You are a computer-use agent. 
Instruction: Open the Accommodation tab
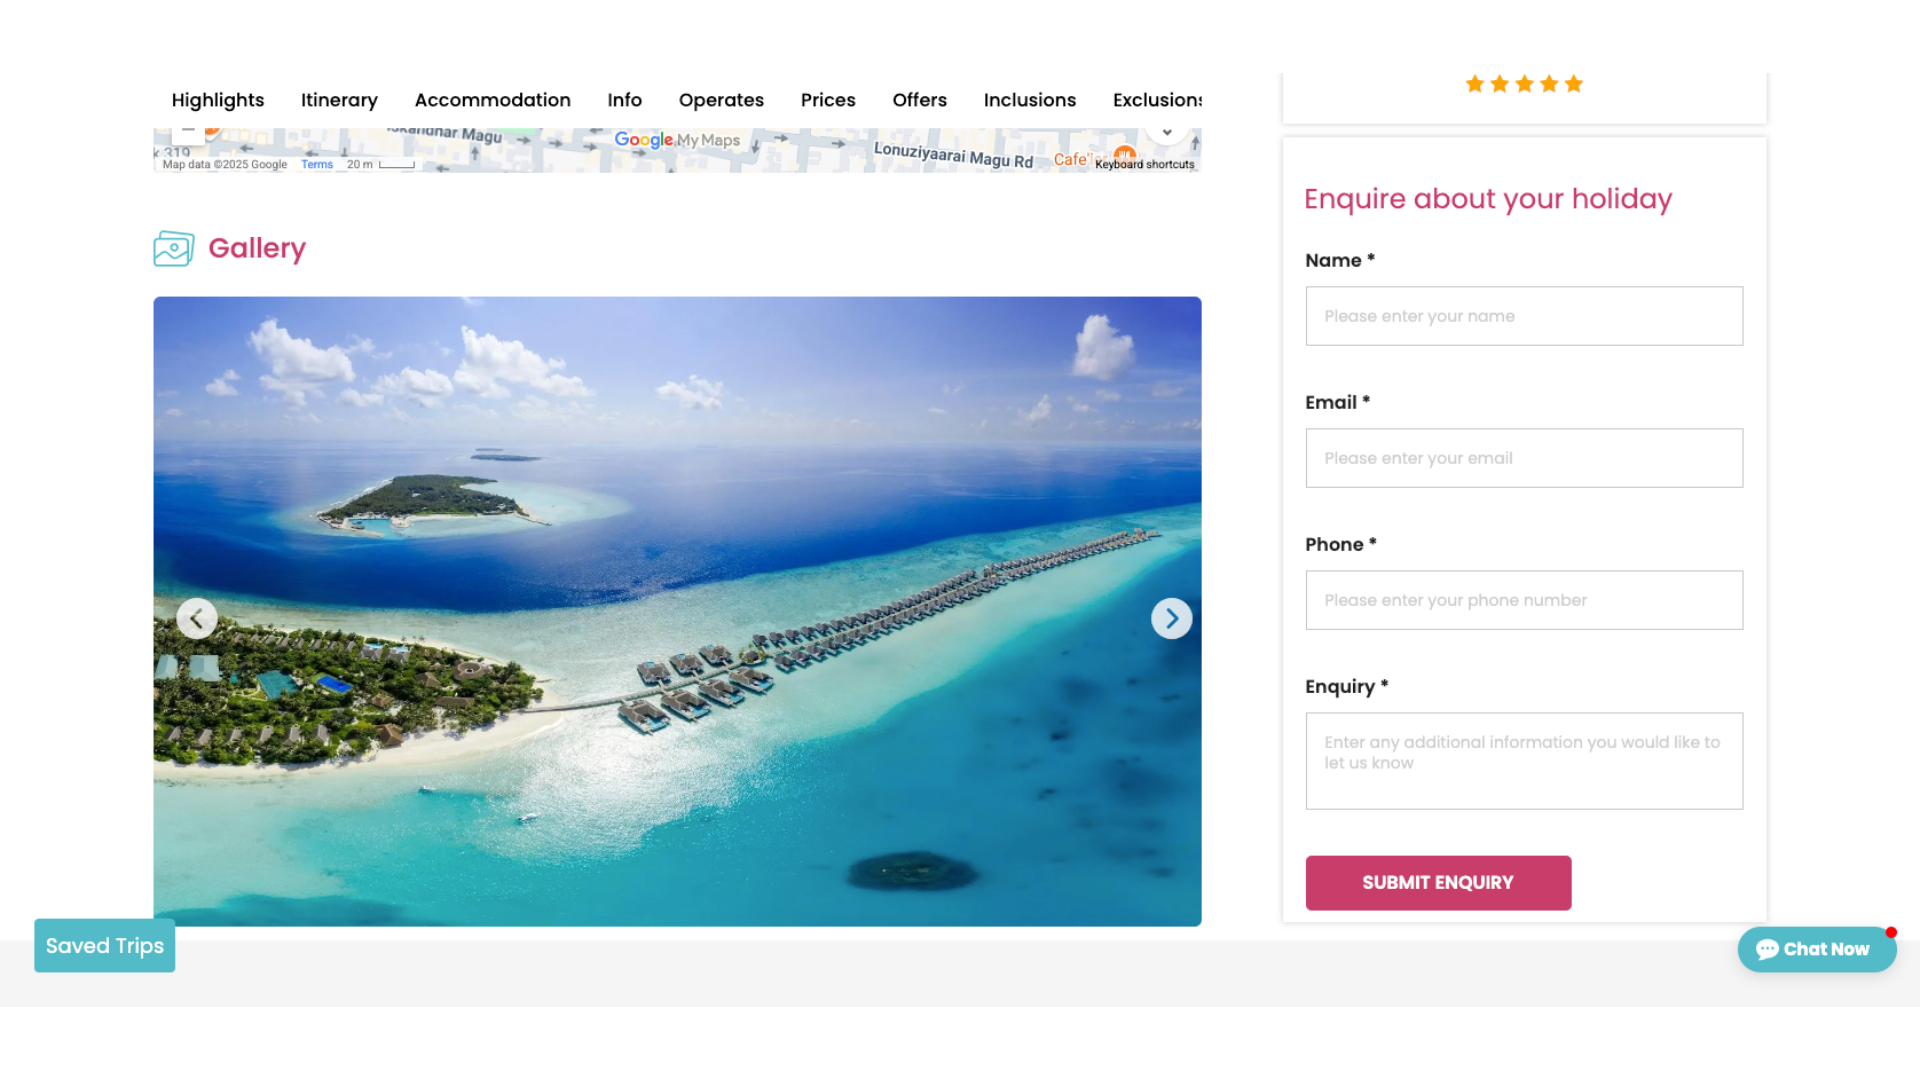(492, 100)
